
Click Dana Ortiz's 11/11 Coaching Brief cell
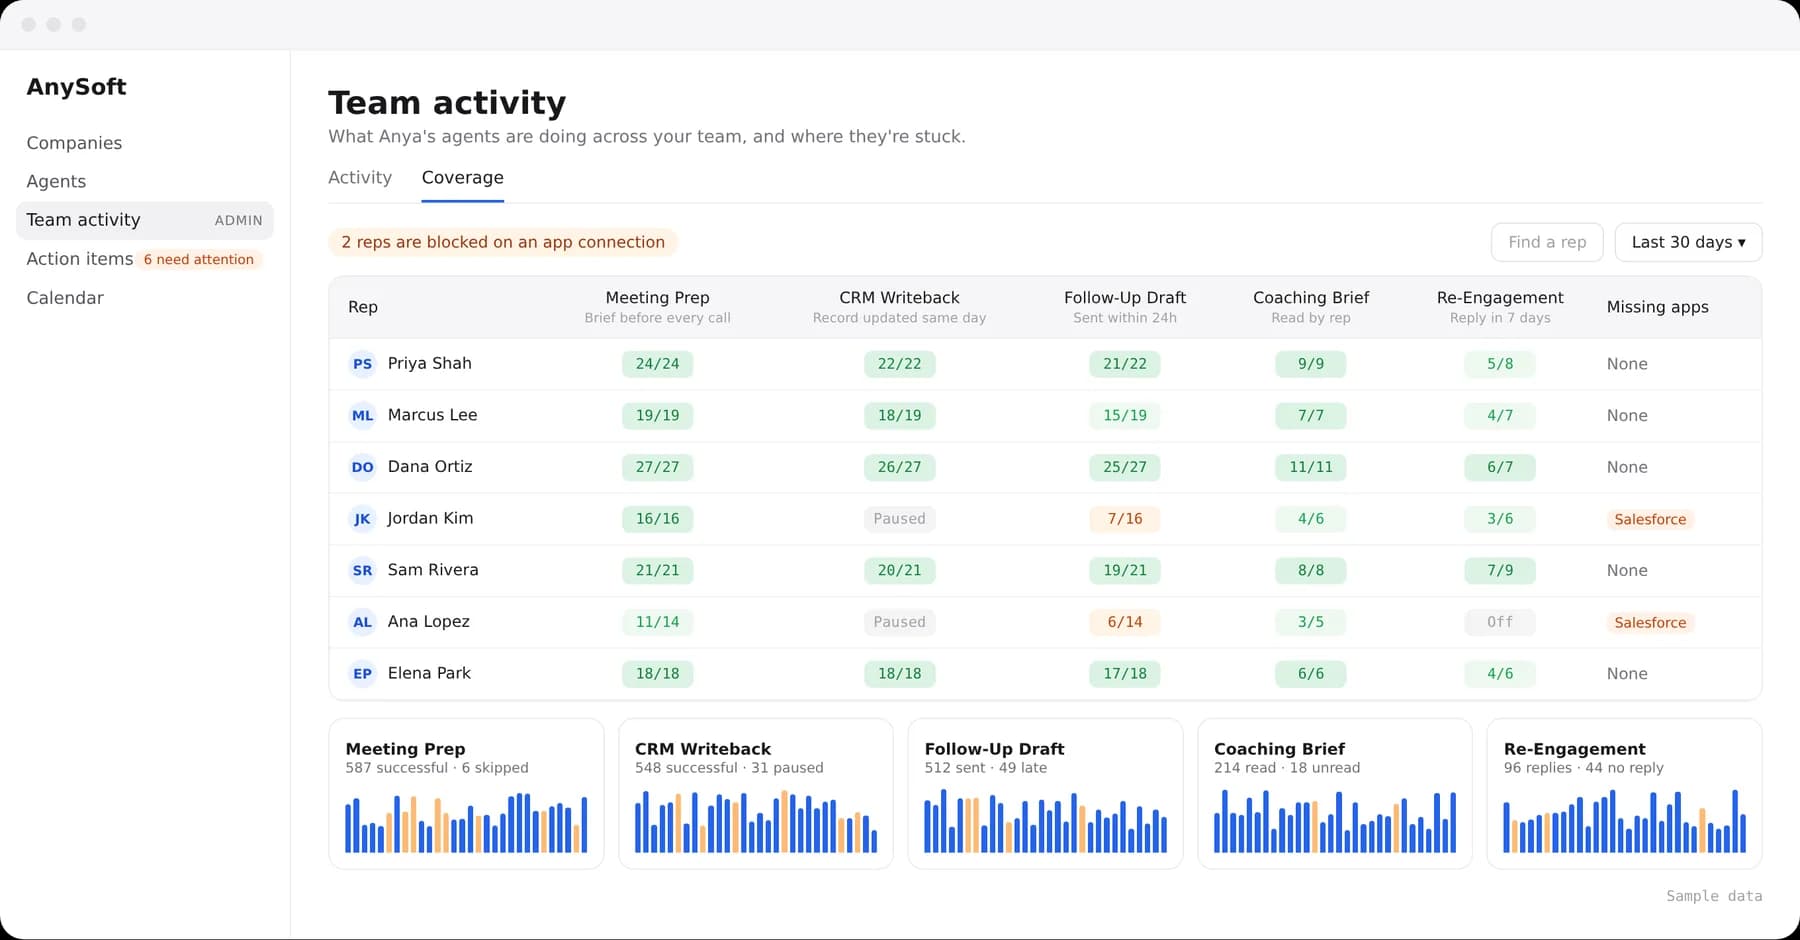[x=1311, y=467]
